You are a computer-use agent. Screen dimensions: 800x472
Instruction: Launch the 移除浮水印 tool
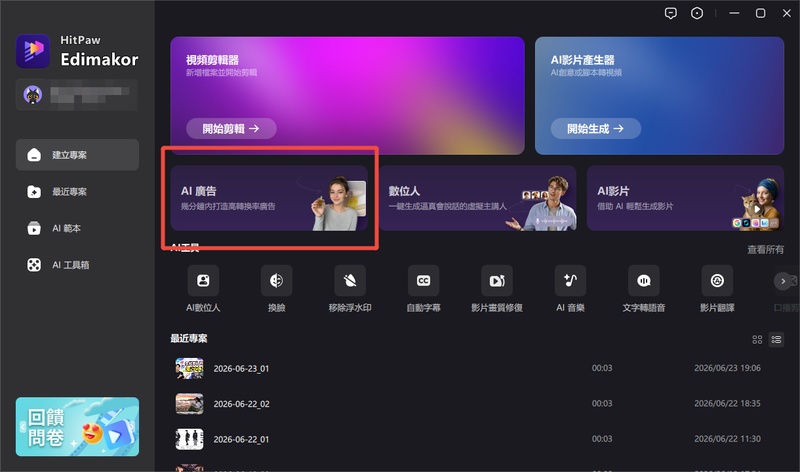pyautogui.click(x=350, y=281)
